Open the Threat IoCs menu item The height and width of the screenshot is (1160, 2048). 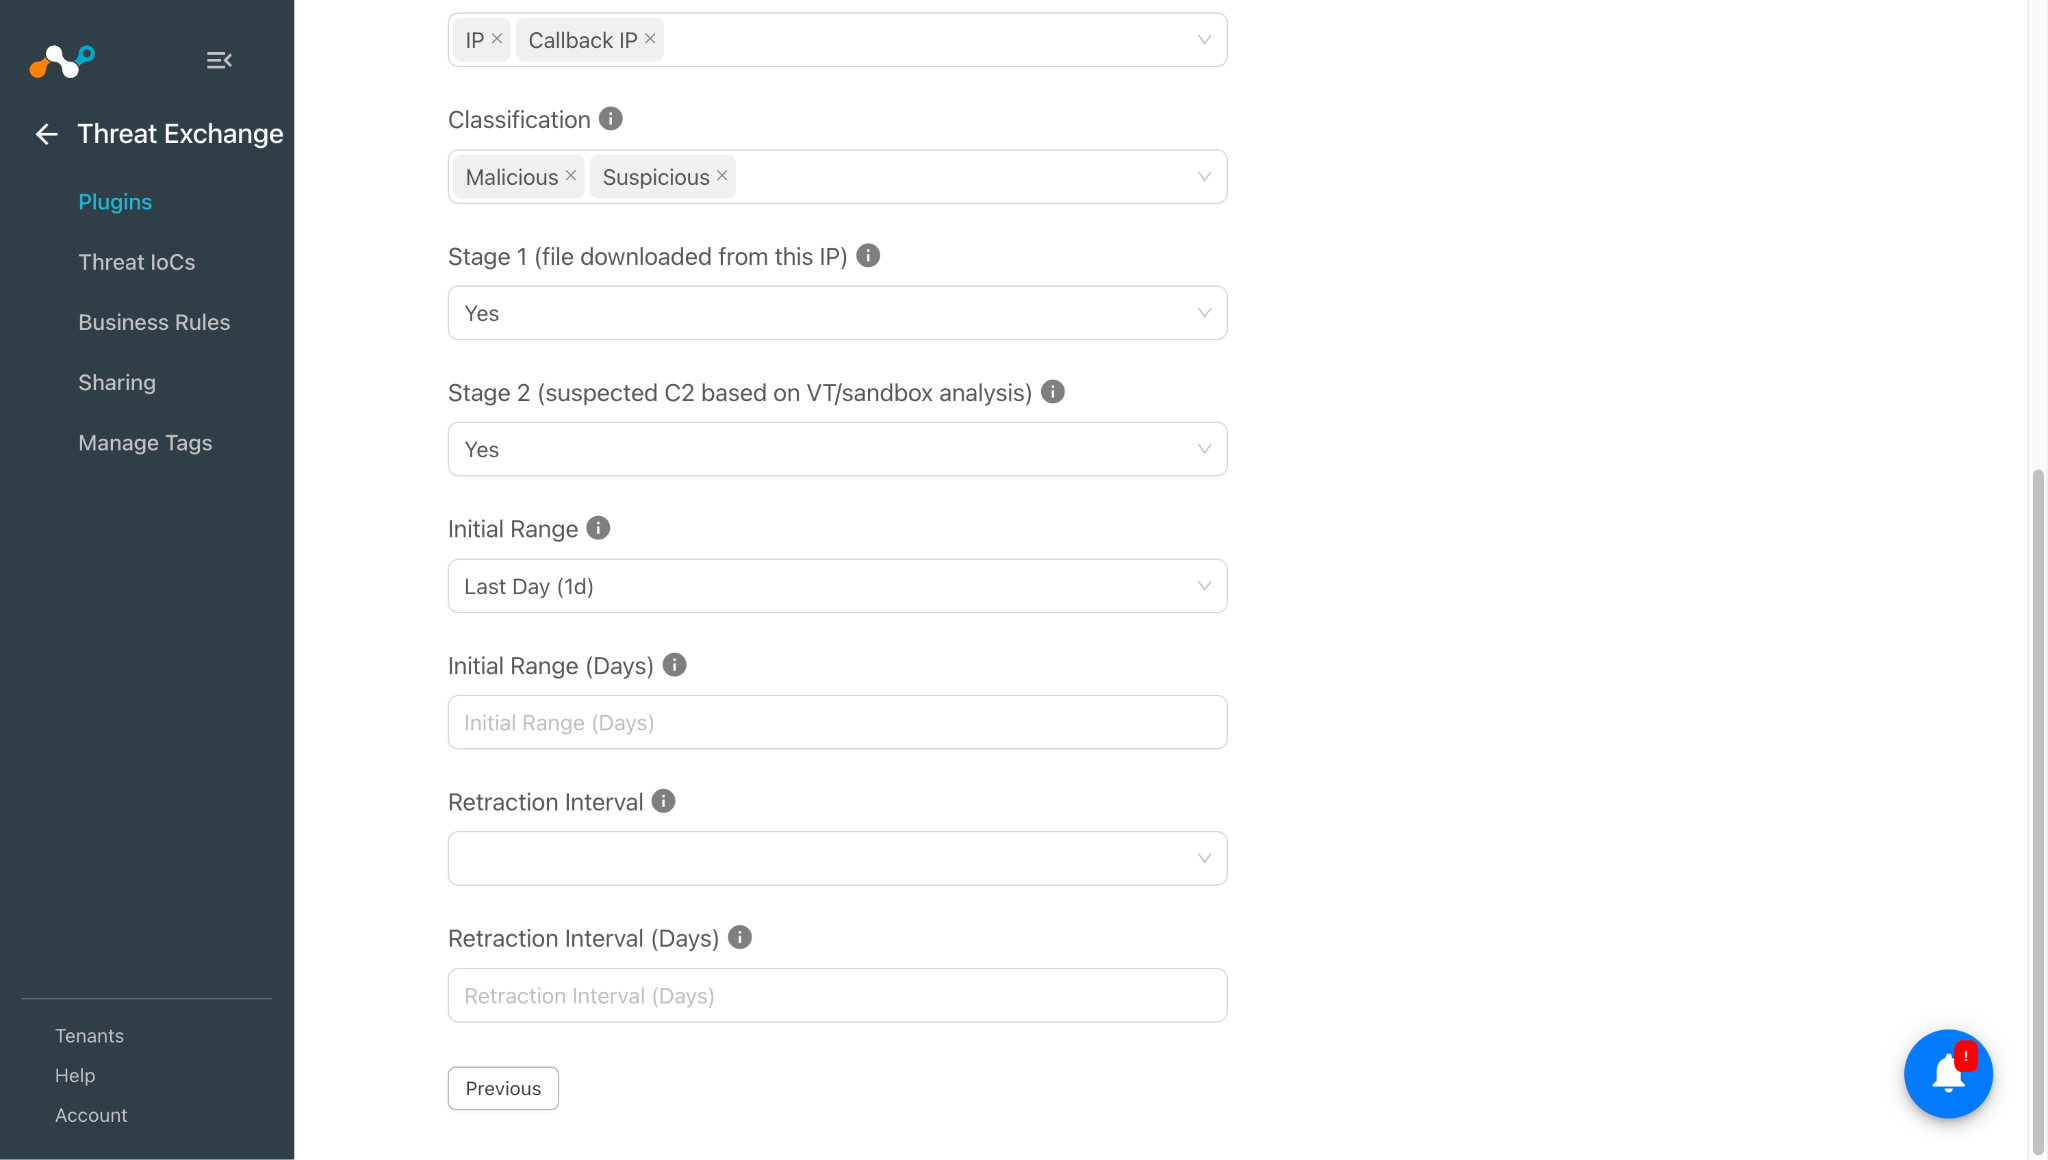(137, 262)
